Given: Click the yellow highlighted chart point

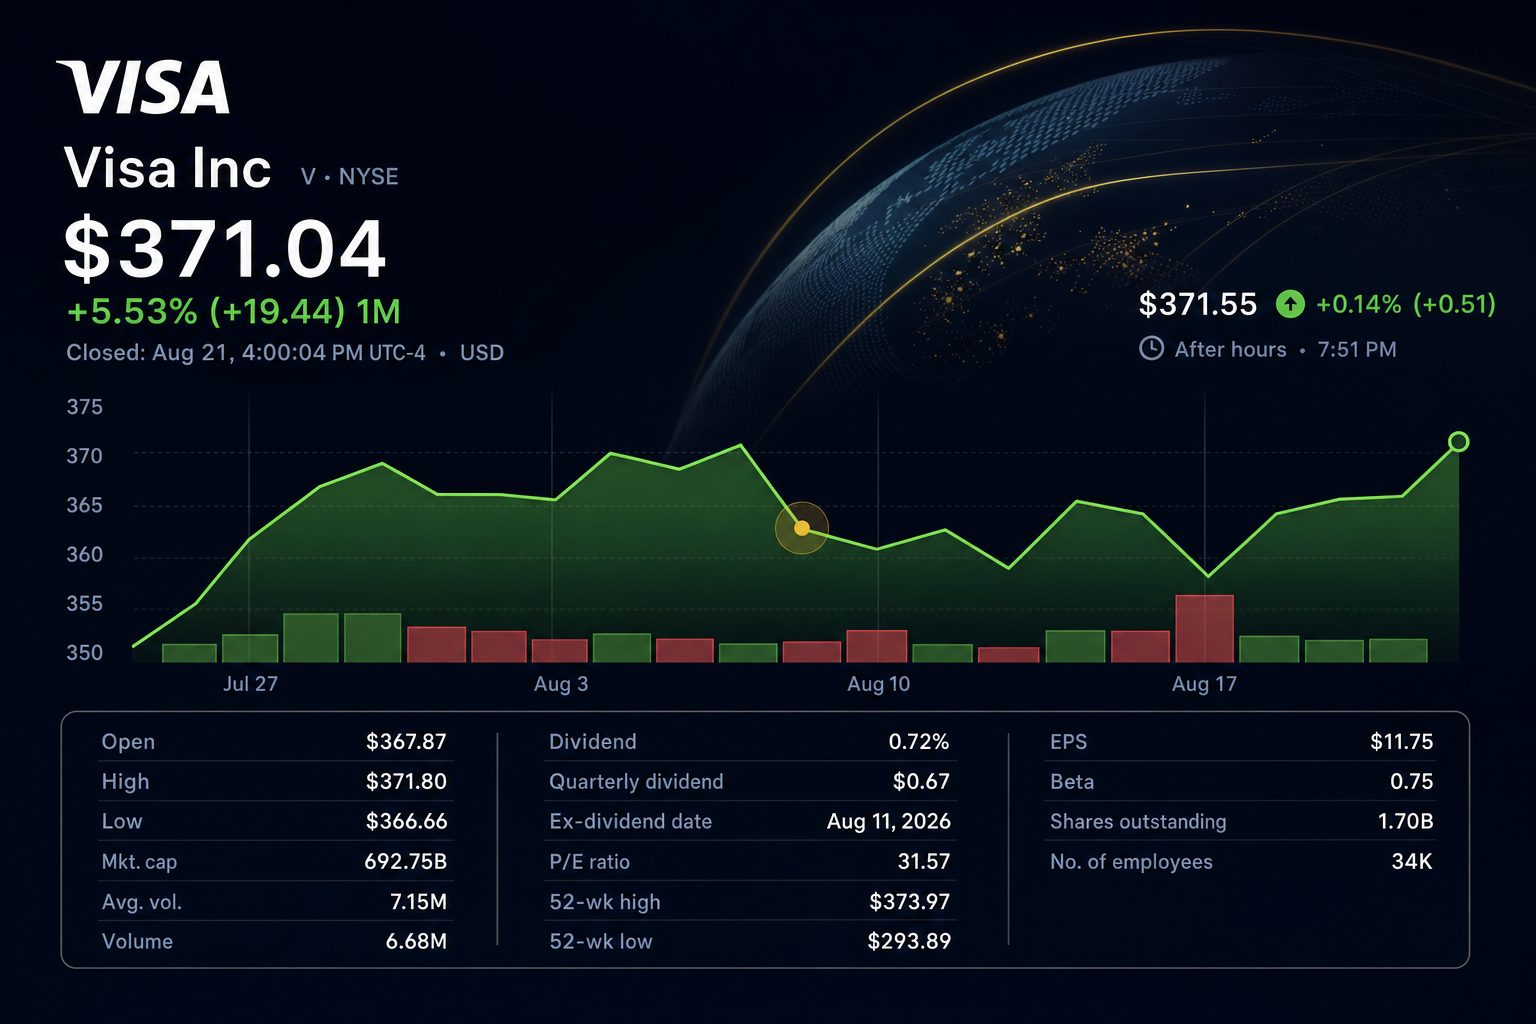Looking at the screenshot, I should click(x=801, y=528).
